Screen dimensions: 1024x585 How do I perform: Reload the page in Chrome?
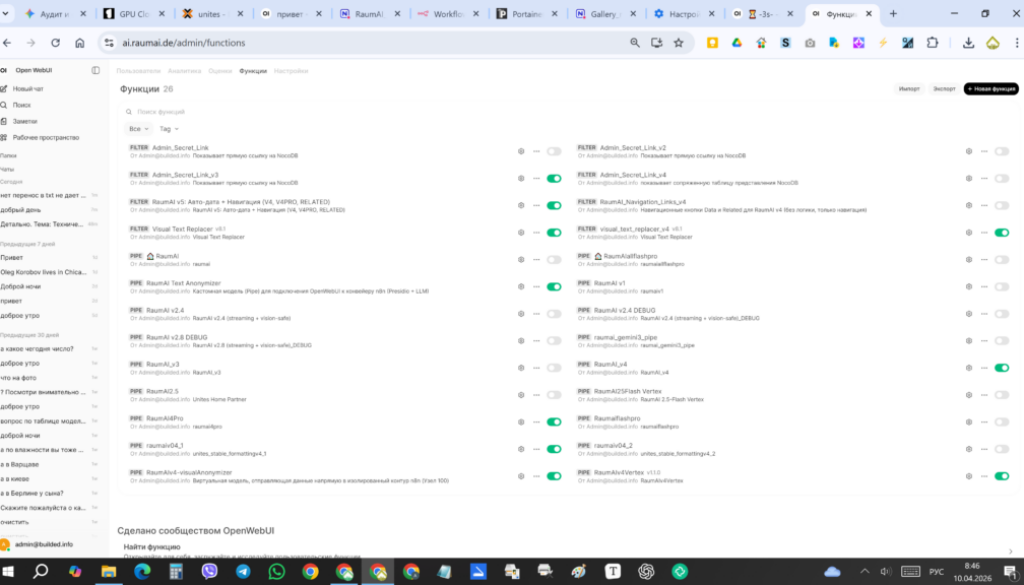(56, 42)
